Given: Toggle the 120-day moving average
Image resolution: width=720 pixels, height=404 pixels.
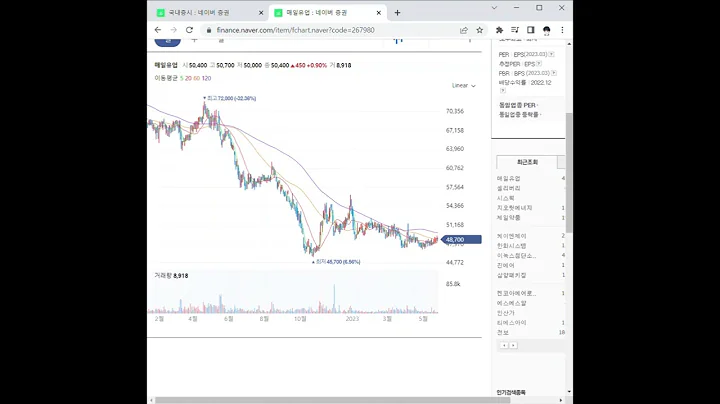Looking at the screenshot, I should (x=207, y=79).
